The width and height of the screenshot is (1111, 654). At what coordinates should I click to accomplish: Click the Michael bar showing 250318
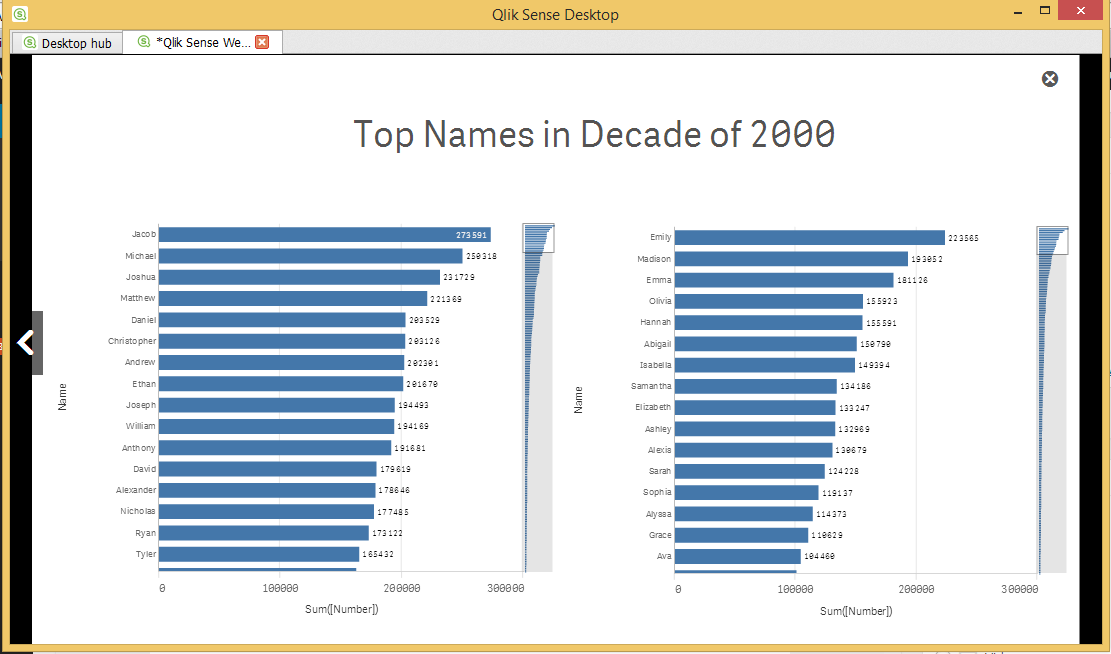(310, 256)
